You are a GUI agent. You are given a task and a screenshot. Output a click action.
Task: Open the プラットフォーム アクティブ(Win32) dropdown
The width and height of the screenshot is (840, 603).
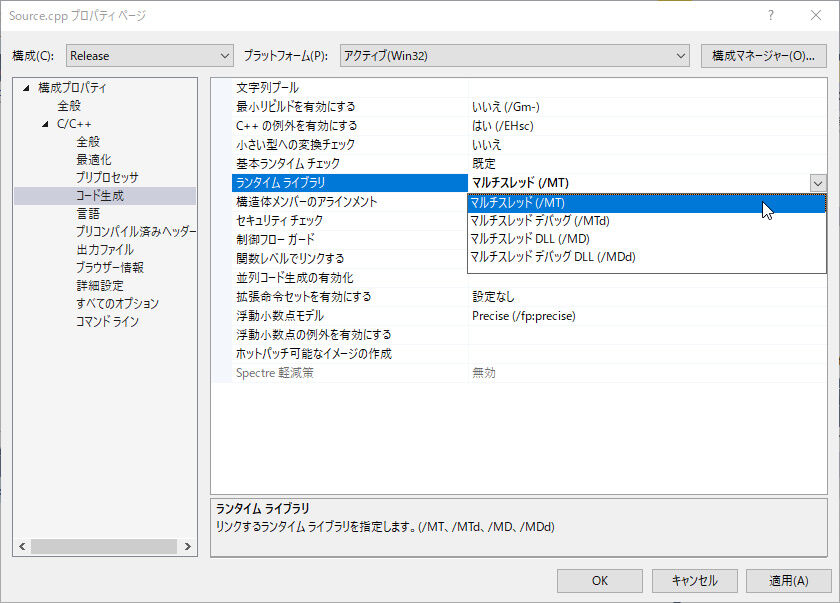pos(514,56)
